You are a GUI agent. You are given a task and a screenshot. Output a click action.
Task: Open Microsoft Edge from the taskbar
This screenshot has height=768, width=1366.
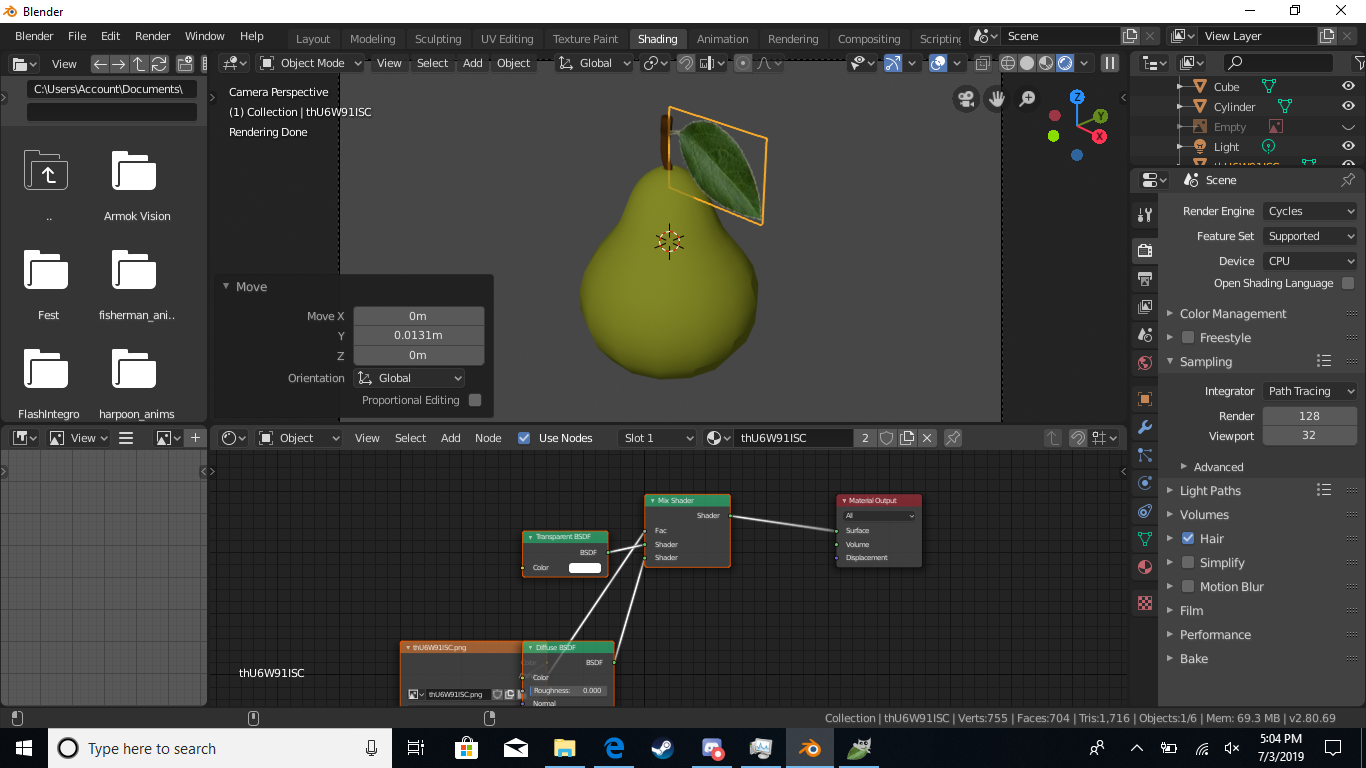click(x=613, y=748)
